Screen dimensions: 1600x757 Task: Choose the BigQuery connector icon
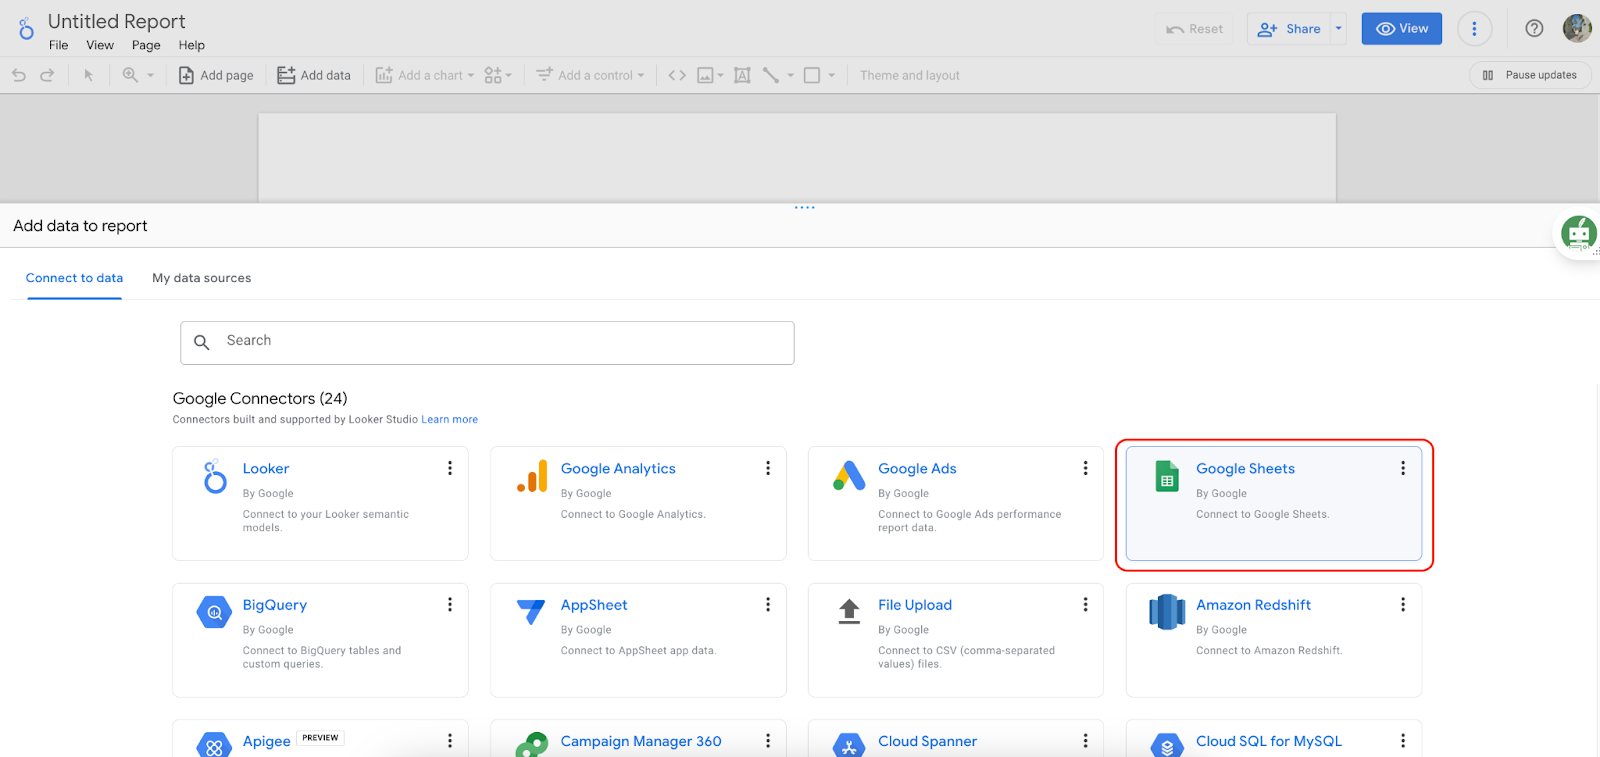pos(214,612)
